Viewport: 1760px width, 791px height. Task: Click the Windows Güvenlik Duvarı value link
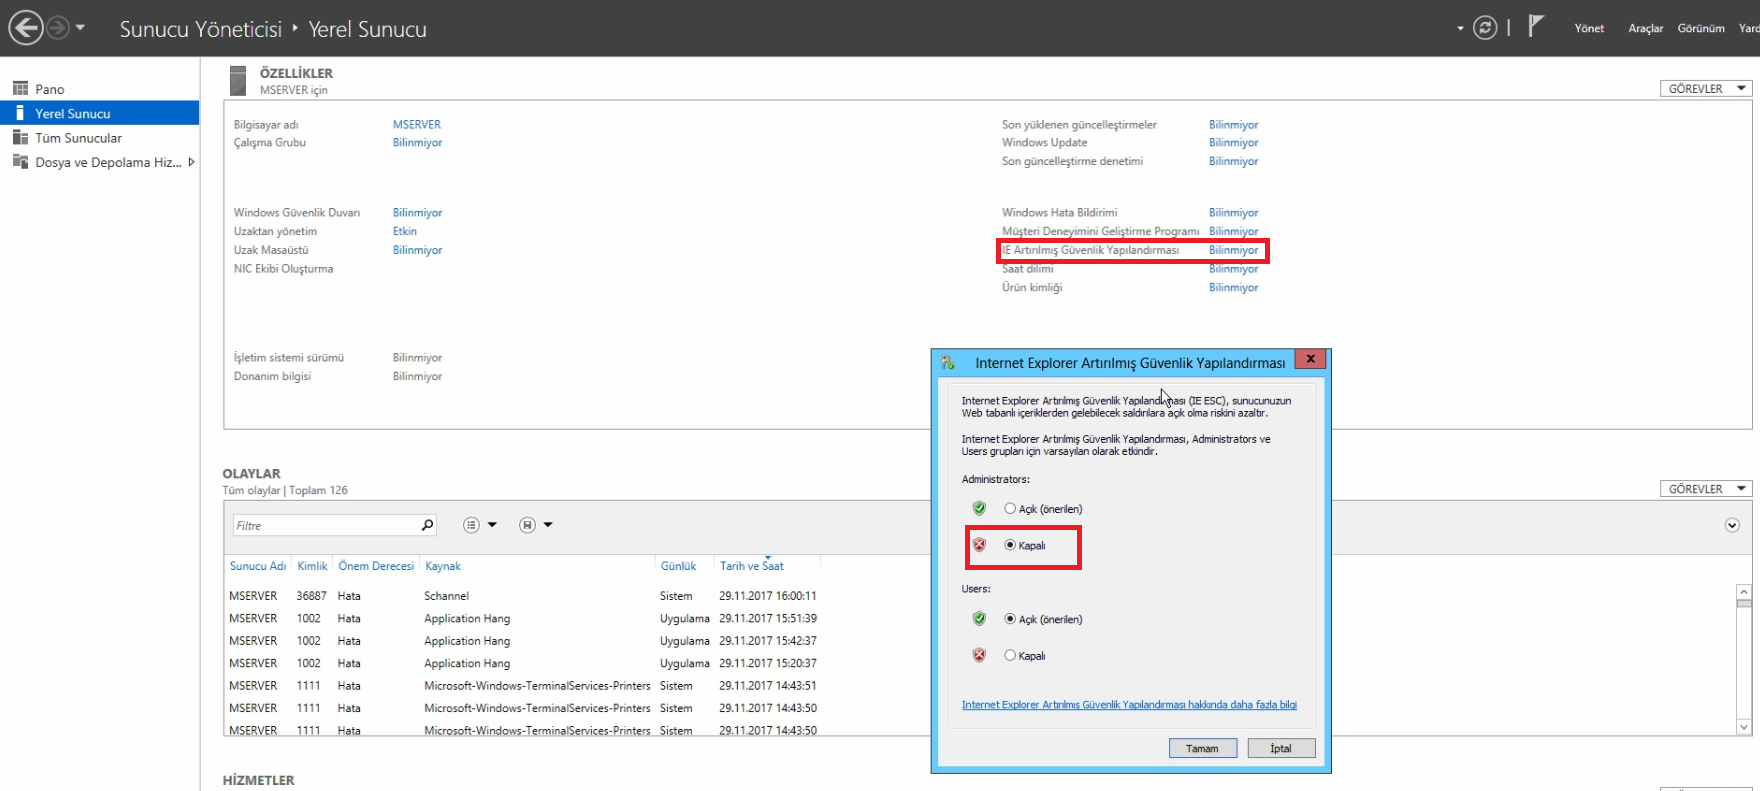[417, 213]
